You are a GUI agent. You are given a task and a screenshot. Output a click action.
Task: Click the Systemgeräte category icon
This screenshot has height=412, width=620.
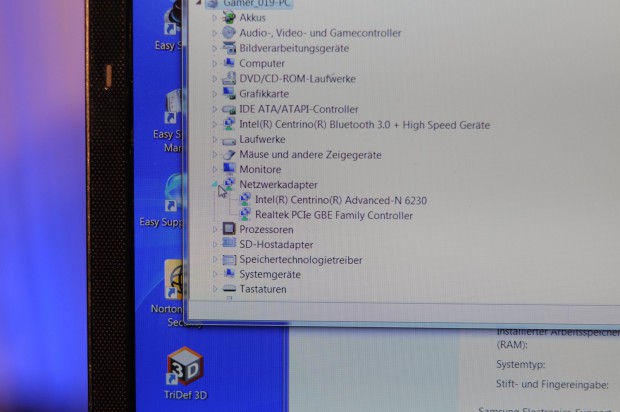coord(229,274)
